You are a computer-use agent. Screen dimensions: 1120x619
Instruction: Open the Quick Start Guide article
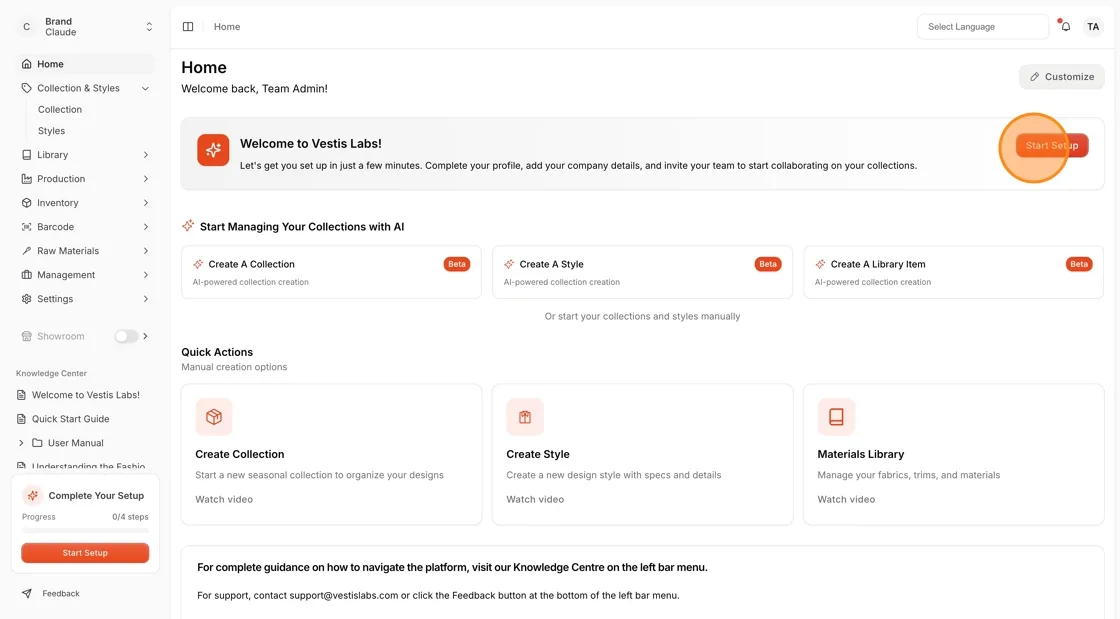pos(70,419)
